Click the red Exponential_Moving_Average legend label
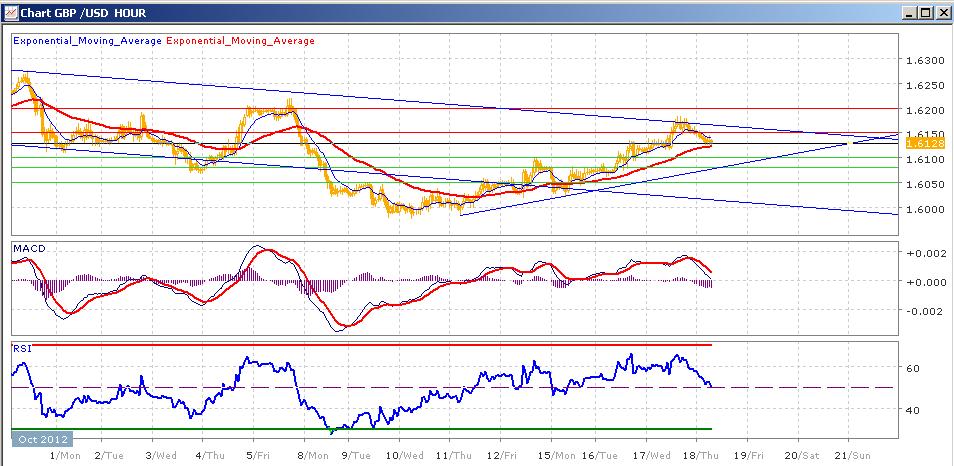This screenshot has height=466, width=954. point(240,41)
